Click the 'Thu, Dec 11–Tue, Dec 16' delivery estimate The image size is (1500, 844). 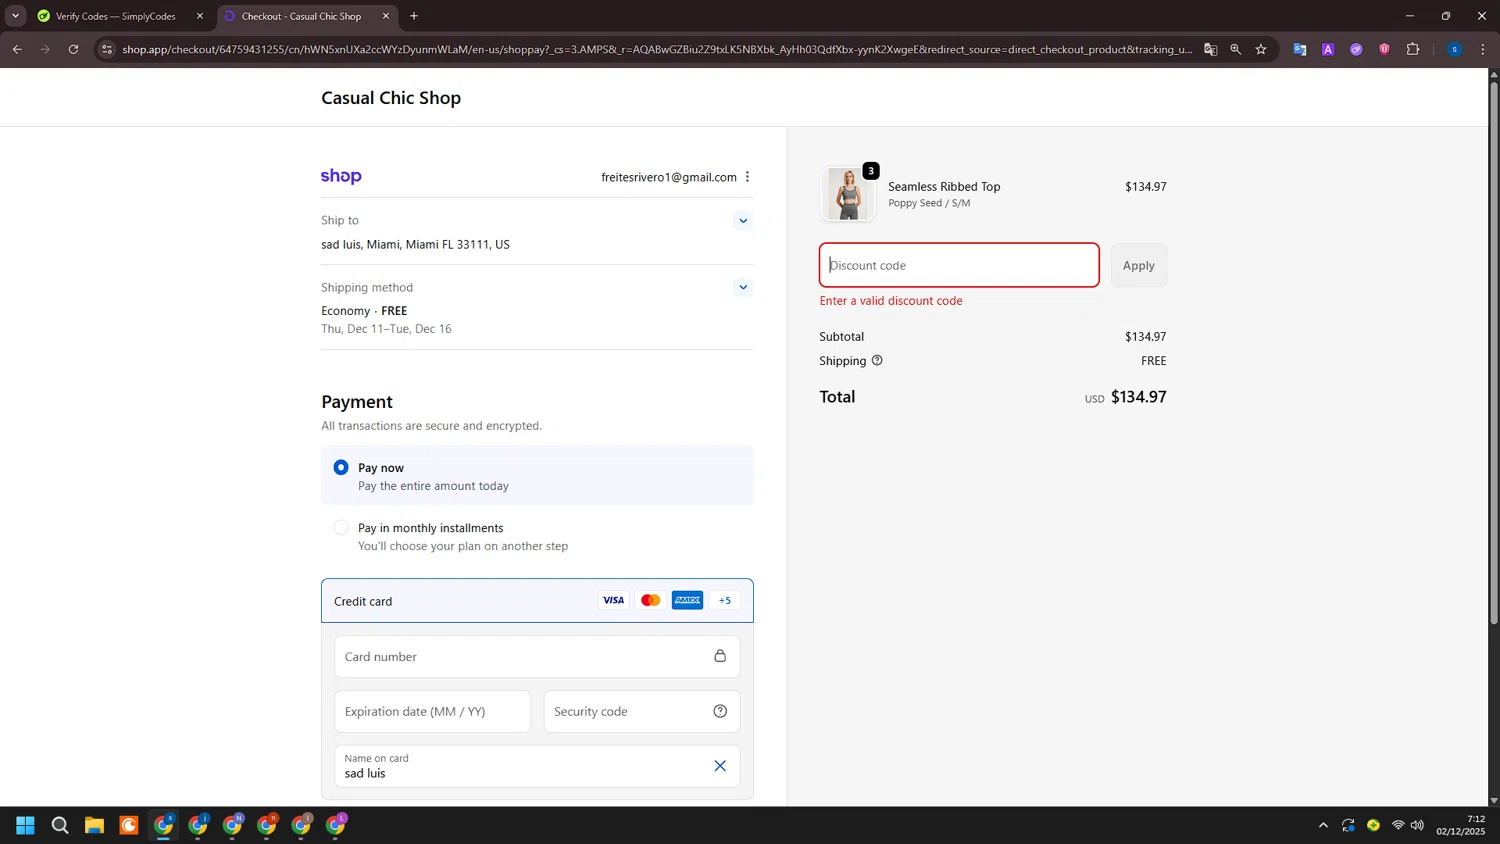point(386,329)
